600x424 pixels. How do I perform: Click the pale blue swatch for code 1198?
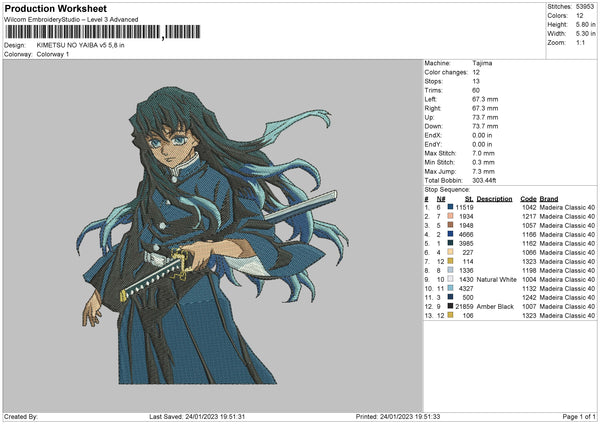click(x=450, y=270)
